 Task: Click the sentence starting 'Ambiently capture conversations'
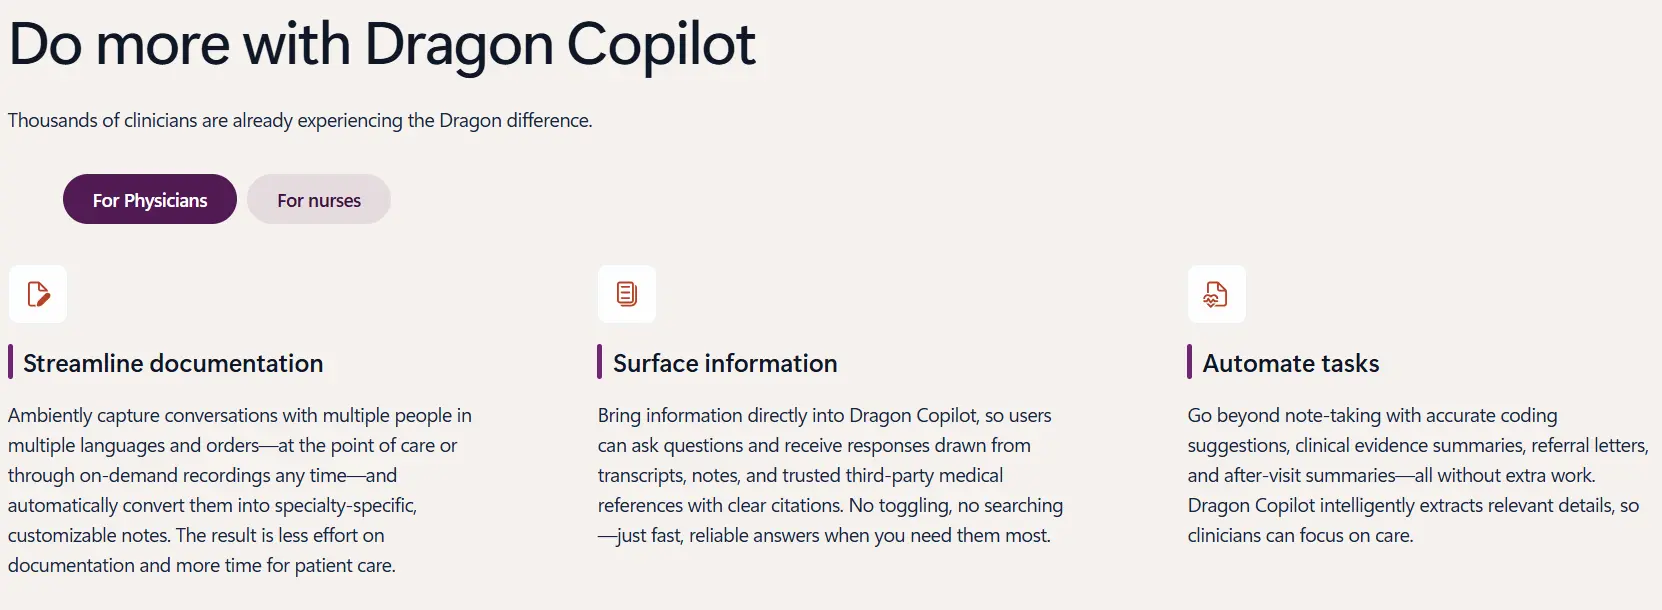240,475
